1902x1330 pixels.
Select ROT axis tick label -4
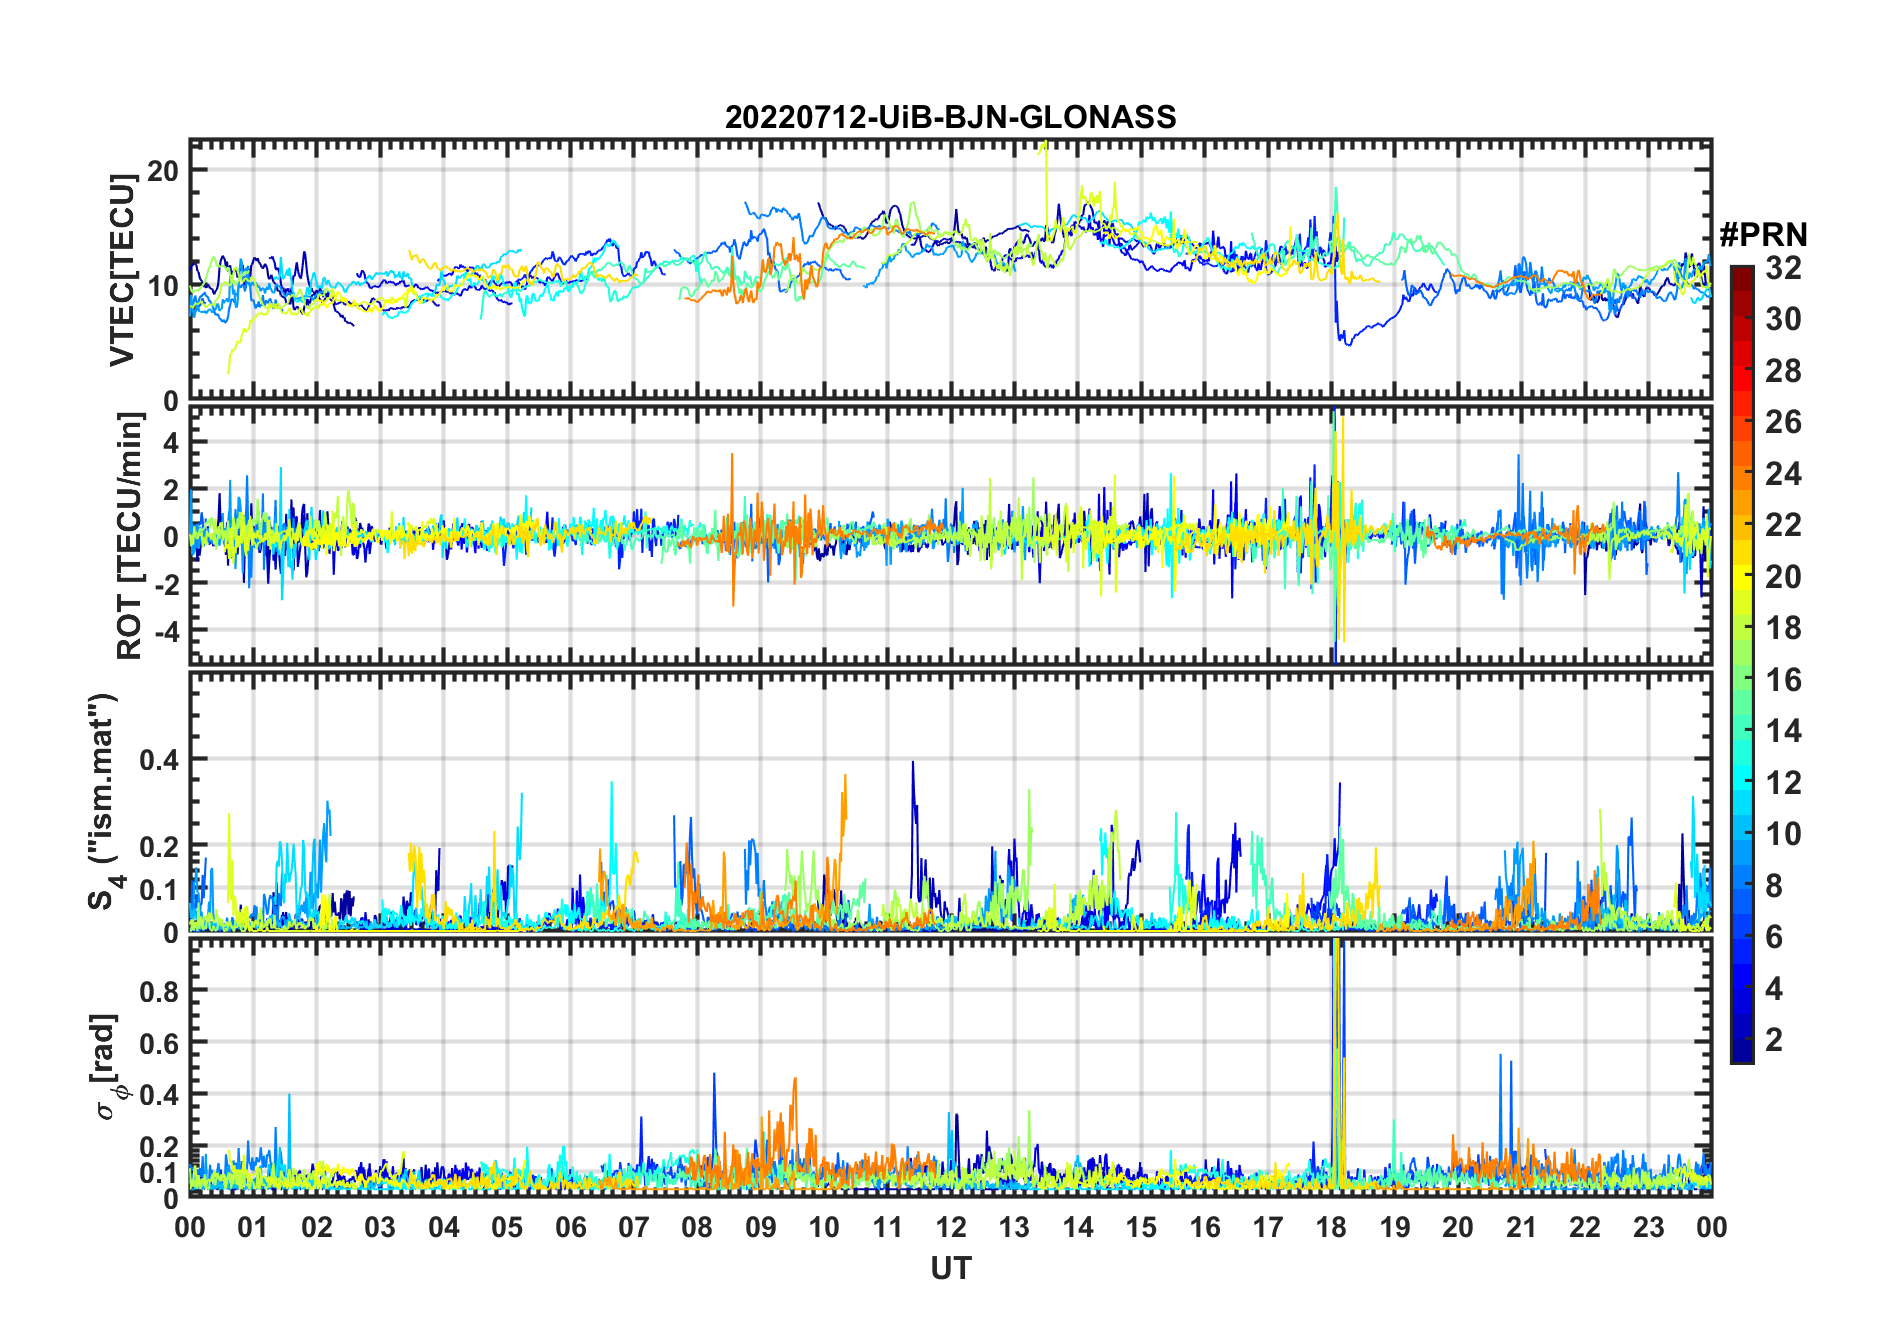coord(165,631)
